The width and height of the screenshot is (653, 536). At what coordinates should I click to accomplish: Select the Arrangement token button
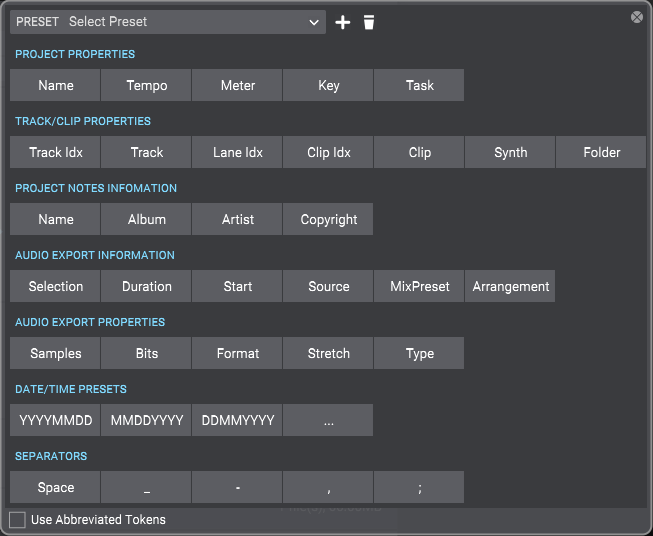coord(510,286)
